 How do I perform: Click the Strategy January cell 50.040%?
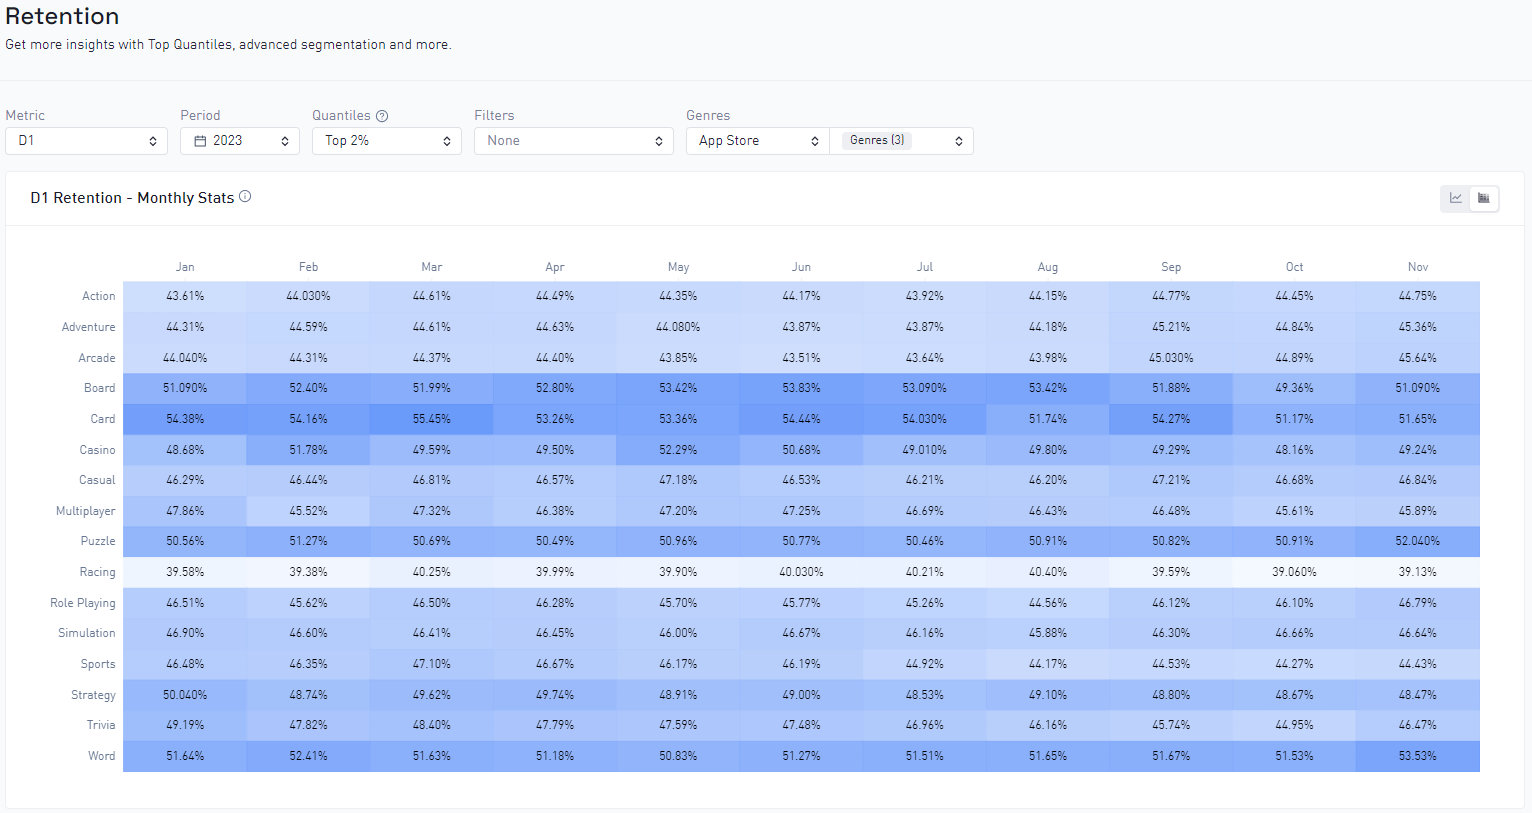[185, 695]
